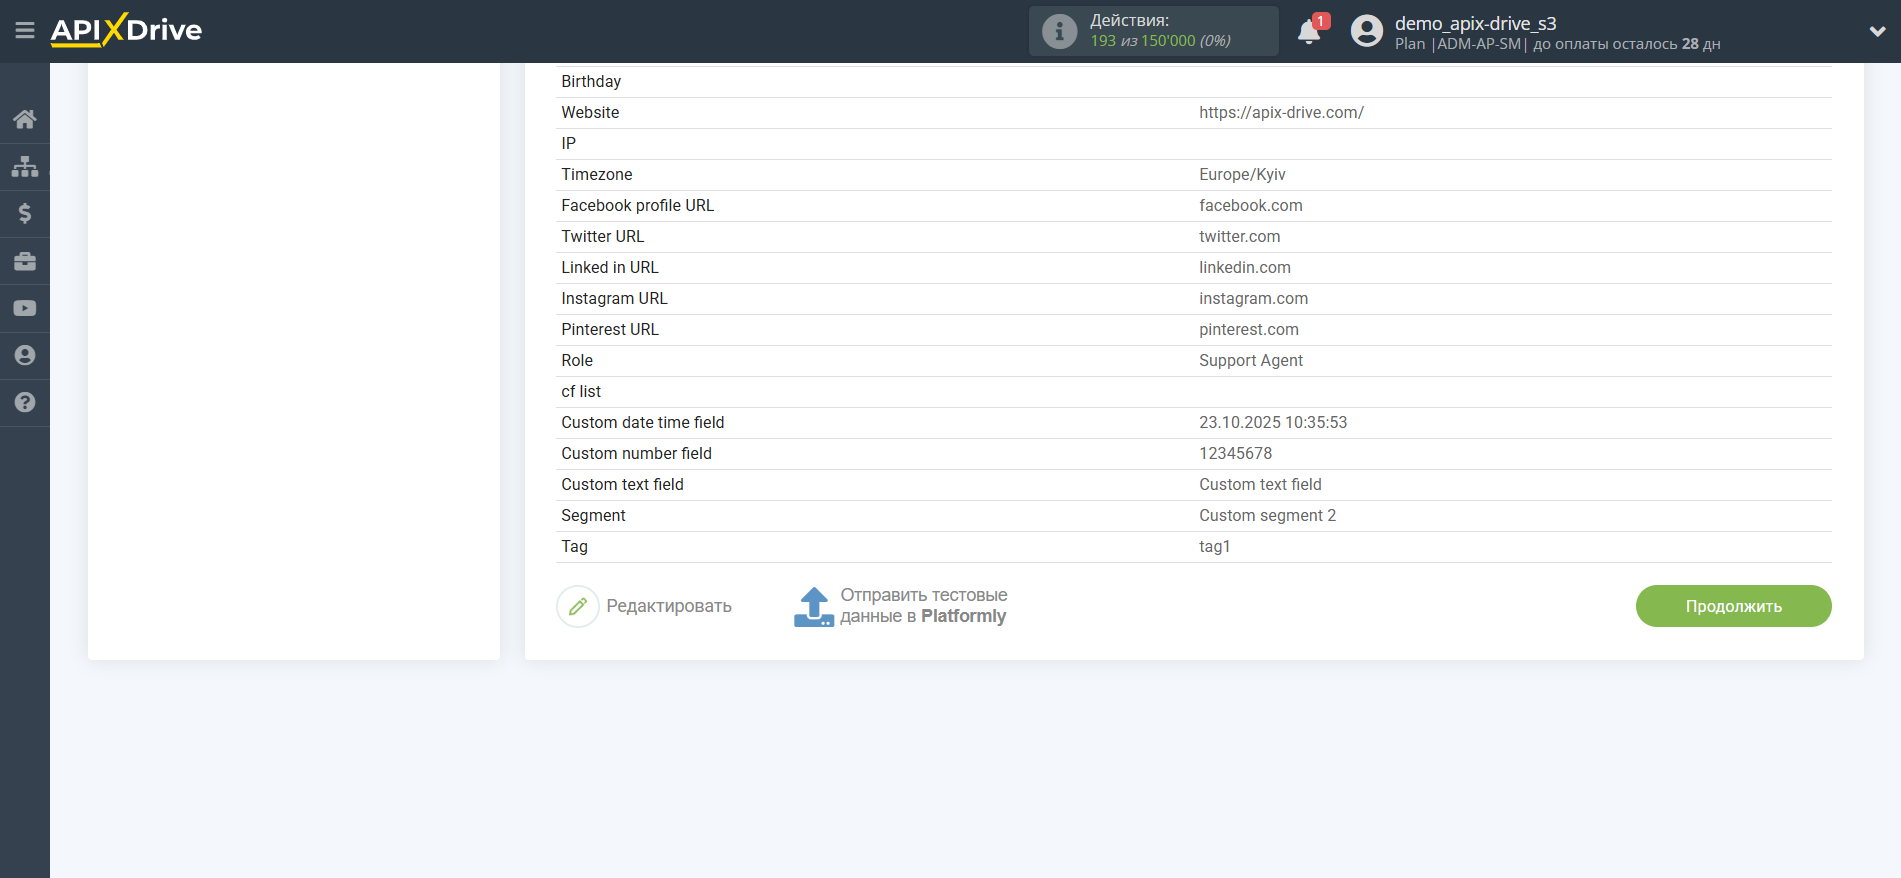Click the Tag field label
This screenshot has height=878, width=1901.
[x=574, y=547]
